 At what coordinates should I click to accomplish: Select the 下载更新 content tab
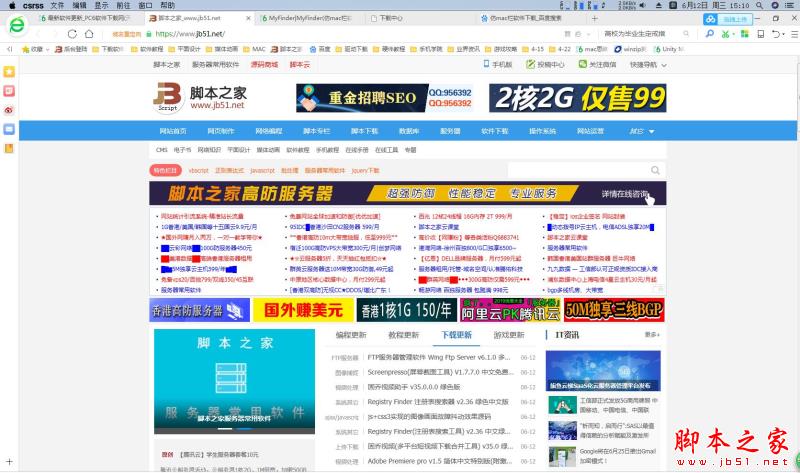pyautogui.click(x=456, y=335)
